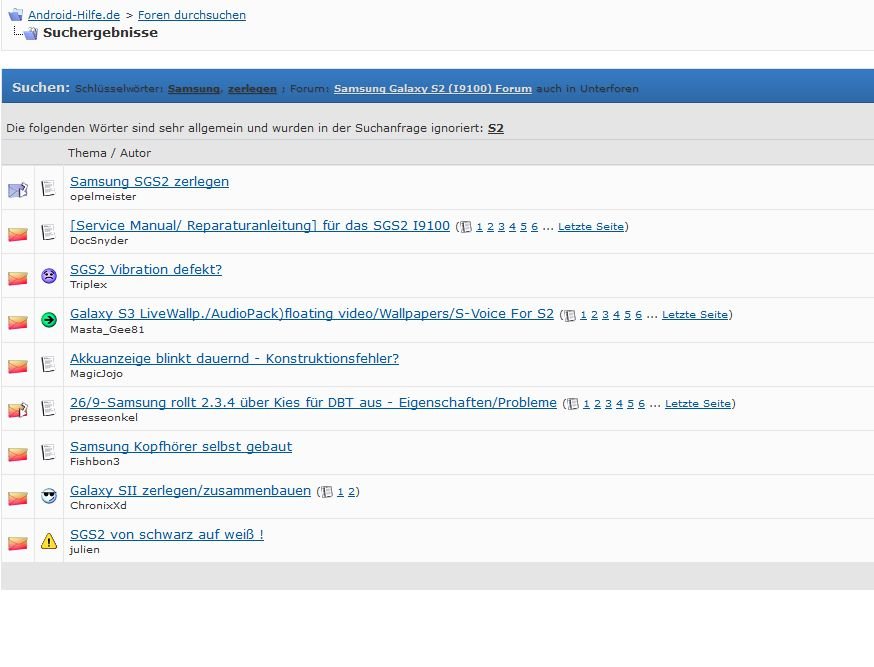Click sad face icon for SGS2 Vibration defekt
Viewport: 874px width, 667px height.
click(x=49, y=276)
